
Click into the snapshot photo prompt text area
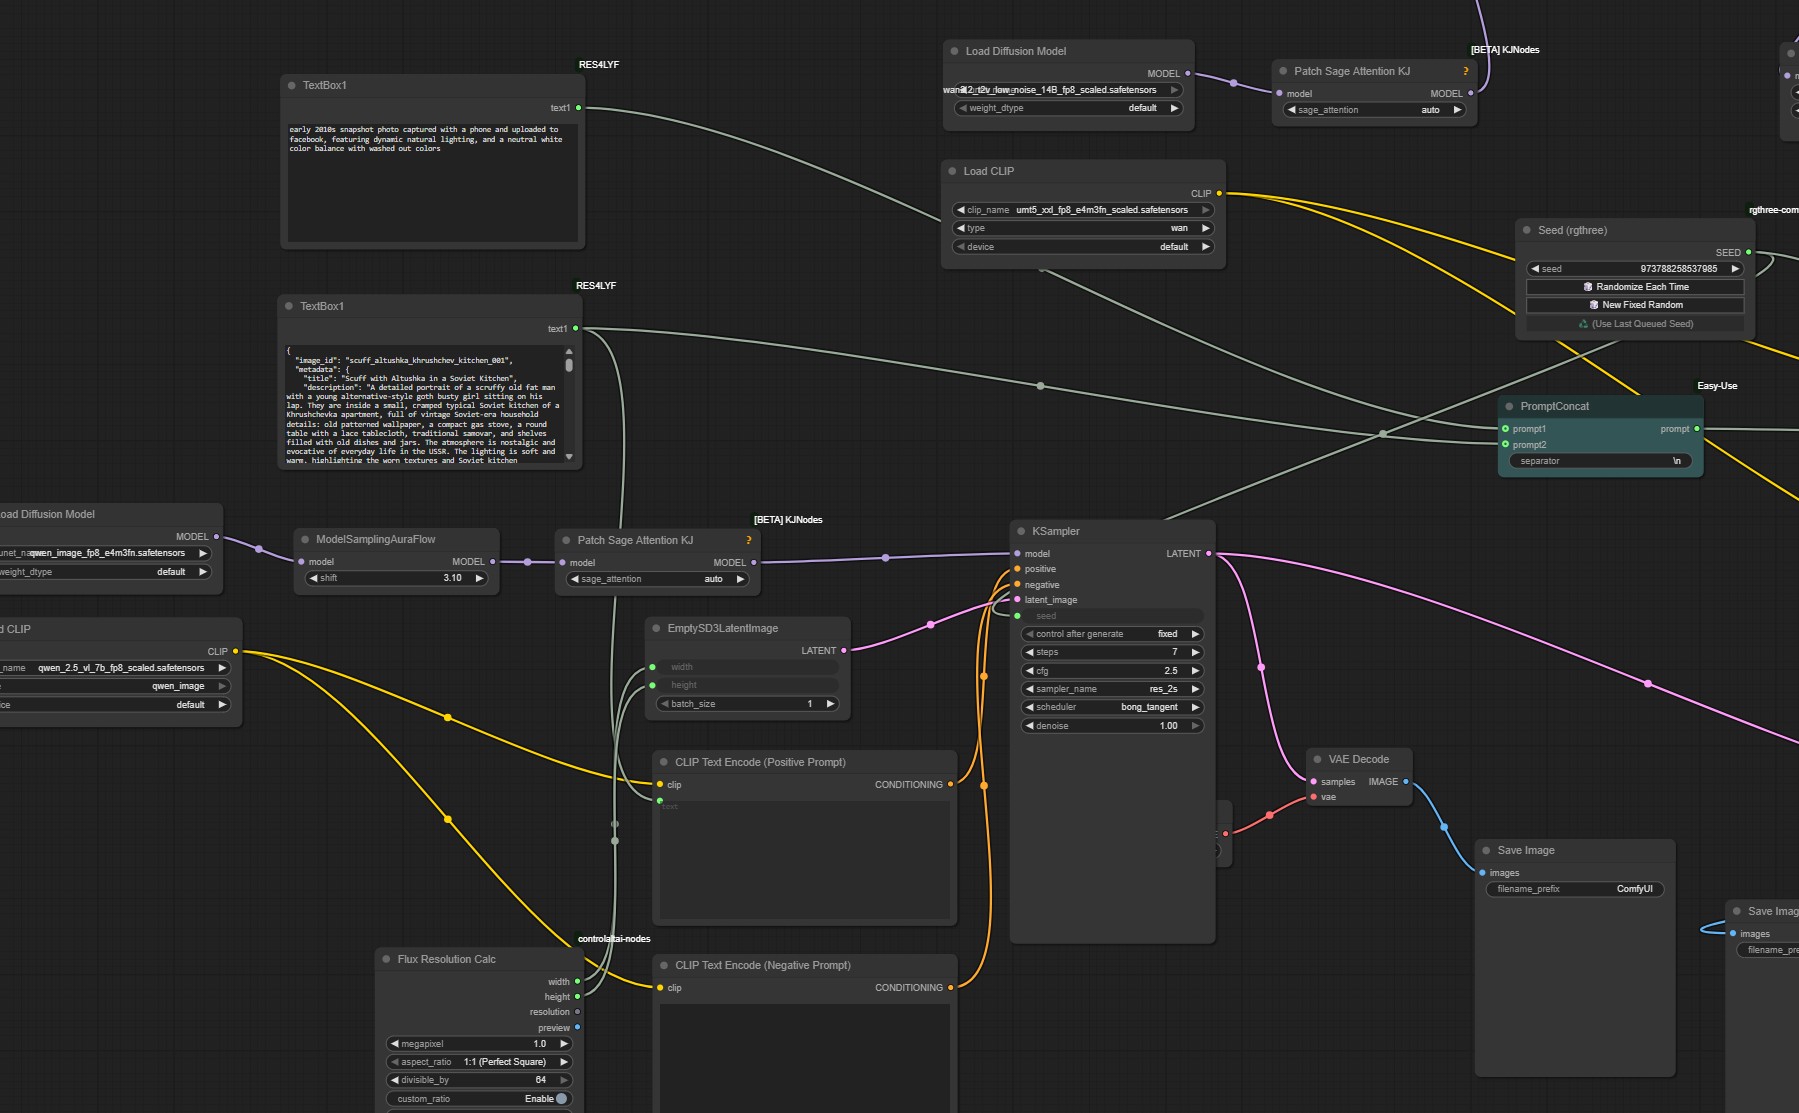[433, 181]
